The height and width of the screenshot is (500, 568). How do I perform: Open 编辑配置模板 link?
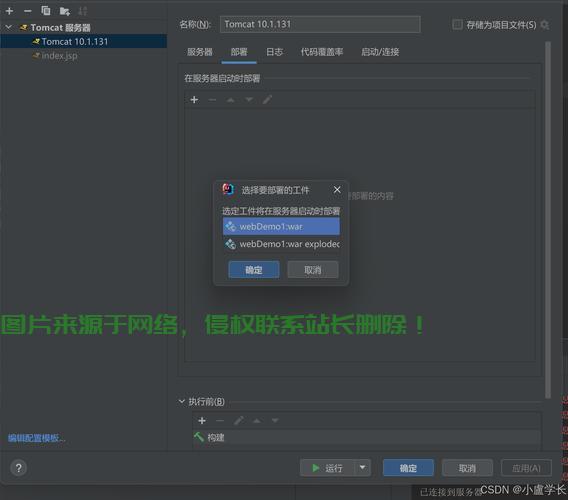coord(37,438)
